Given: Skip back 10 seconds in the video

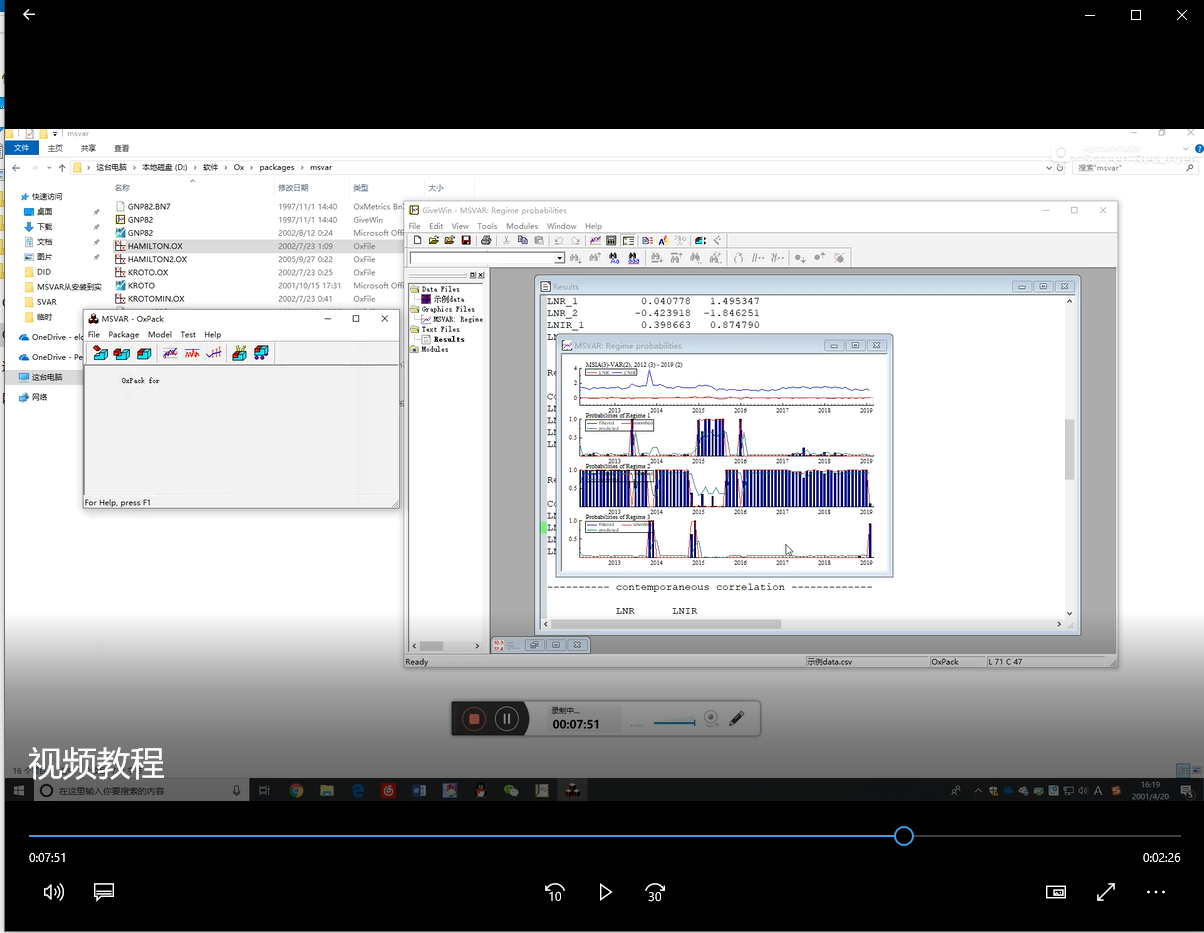Looking at the screenshot, I should (554, 892).
